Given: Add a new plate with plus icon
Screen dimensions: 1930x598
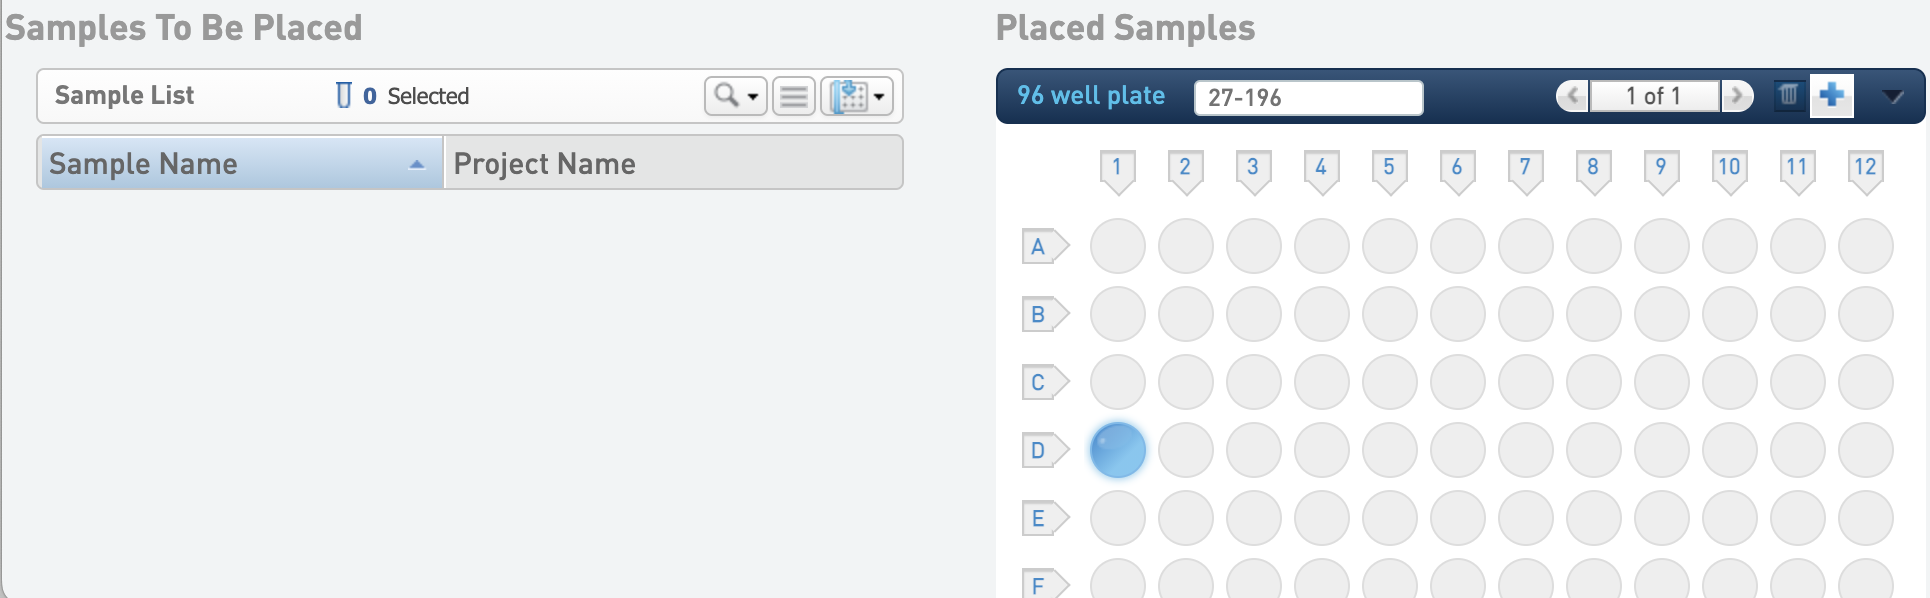Looking at the screenshot, I should [1832, 96].
